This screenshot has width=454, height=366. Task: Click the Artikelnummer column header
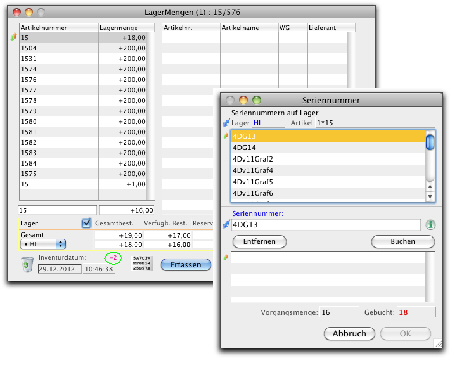point(59,27)
